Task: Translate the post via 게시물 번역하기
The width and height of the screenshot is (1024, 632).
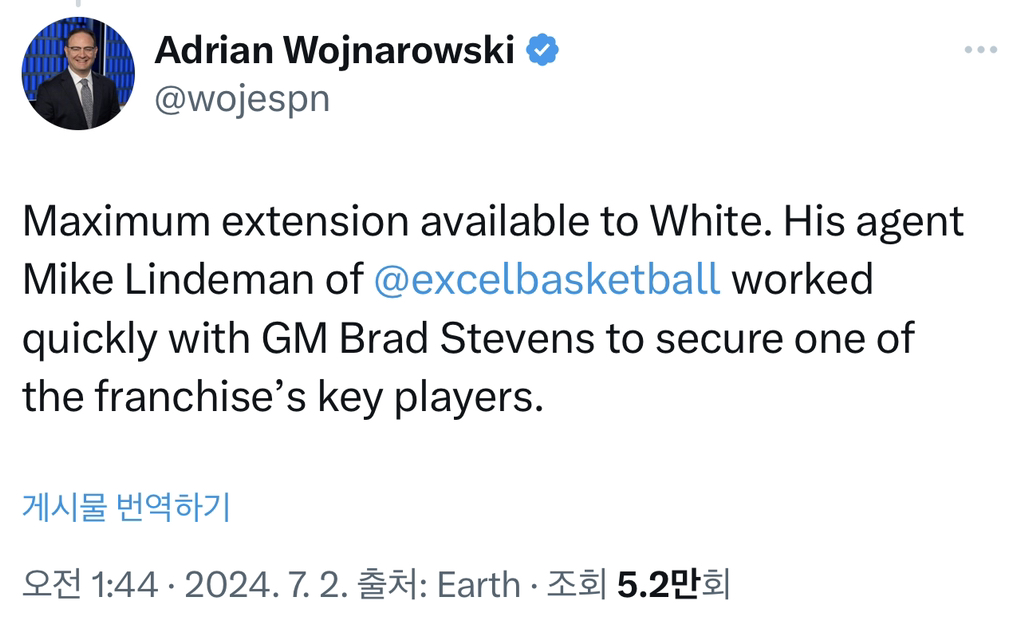Action: click(126, 507)
